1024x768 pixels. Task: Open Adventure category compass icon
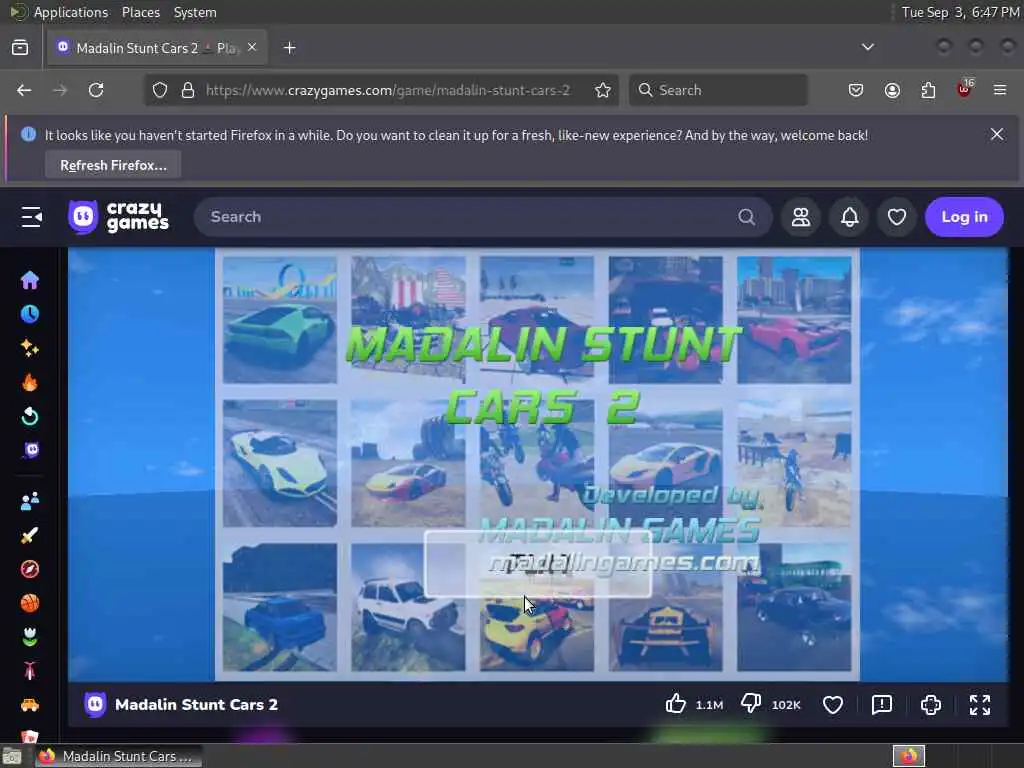click(29, 569)
